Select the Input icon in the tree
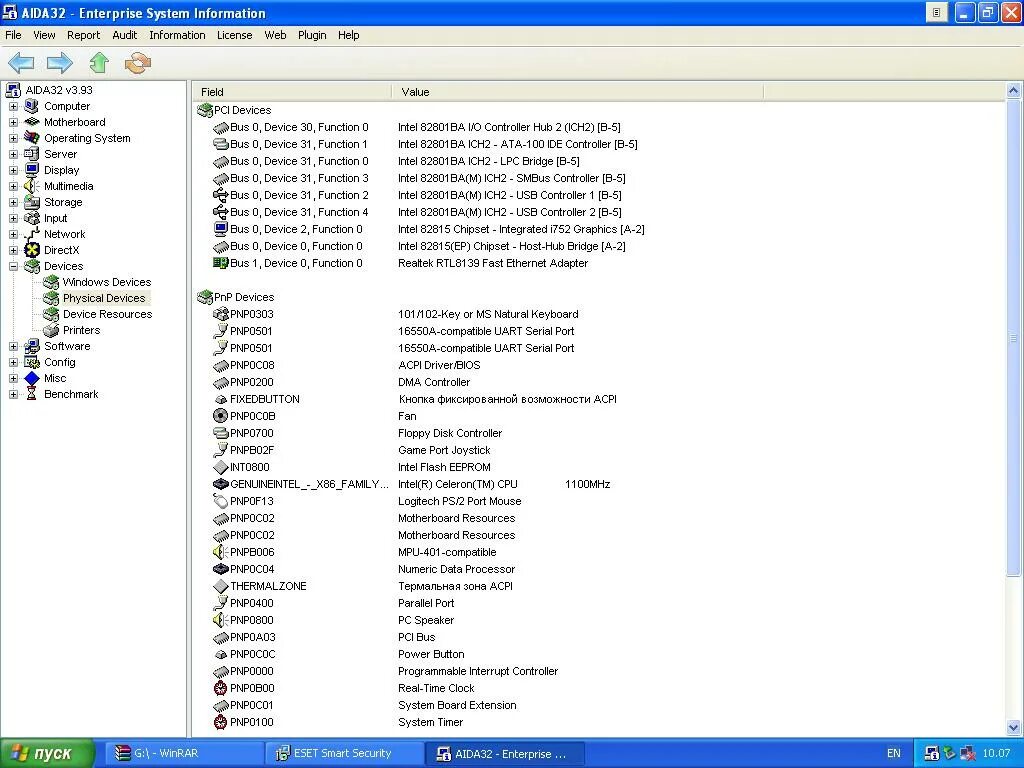This screenshot has width=1024, height=768. pyautogui.click(x=31, y=218)
